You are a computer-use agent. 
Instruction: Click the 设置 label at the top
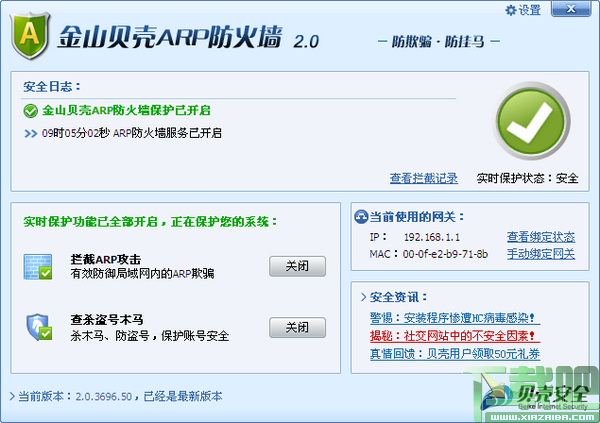click(530, 10)
